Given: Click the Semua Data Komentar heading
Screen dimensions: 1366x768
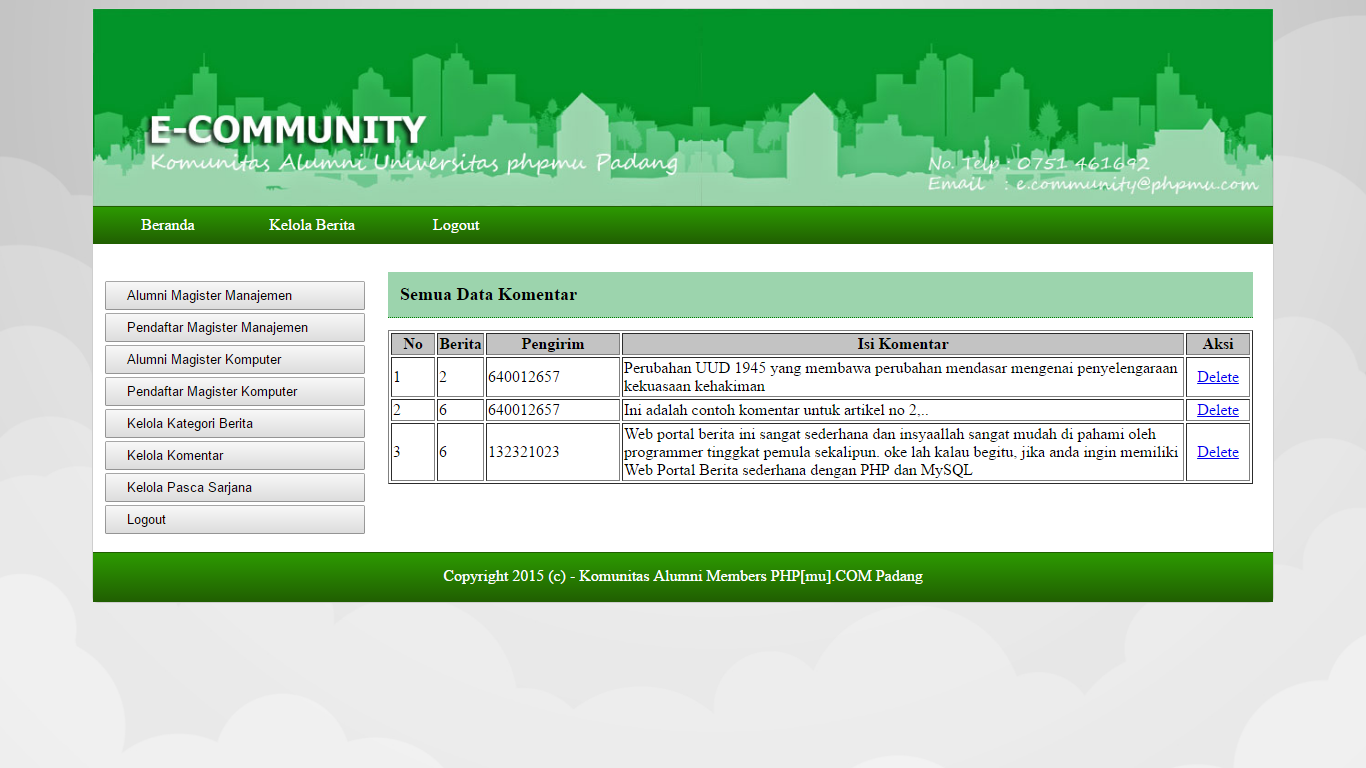Looking at the screenshot, I should (488, 295).
